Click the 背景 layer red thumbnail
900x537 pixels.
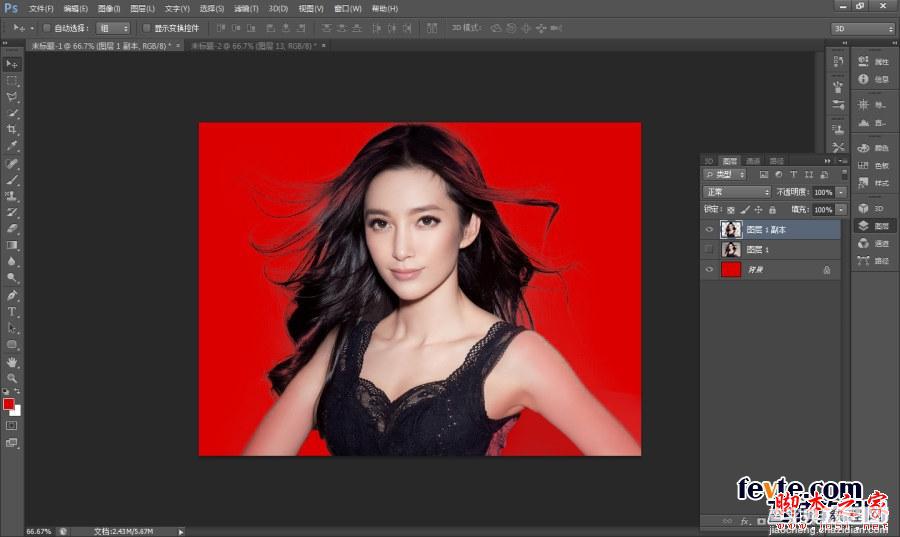731,269
